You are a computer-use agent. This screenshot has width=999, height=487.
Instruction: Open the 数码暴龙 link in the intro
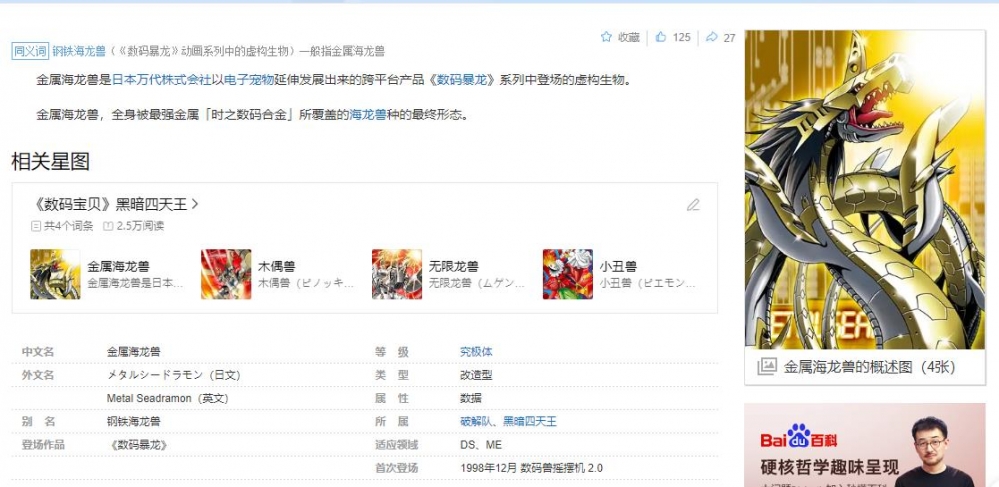click(462, 80)
